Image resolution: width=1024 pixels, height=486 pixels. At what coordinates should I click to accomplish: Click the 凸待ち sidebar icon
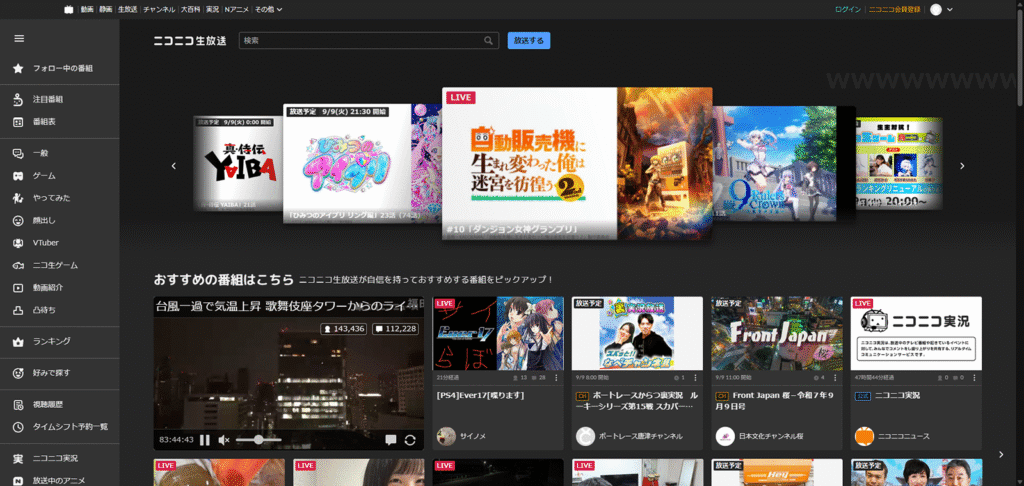click(x=18, y=310)
